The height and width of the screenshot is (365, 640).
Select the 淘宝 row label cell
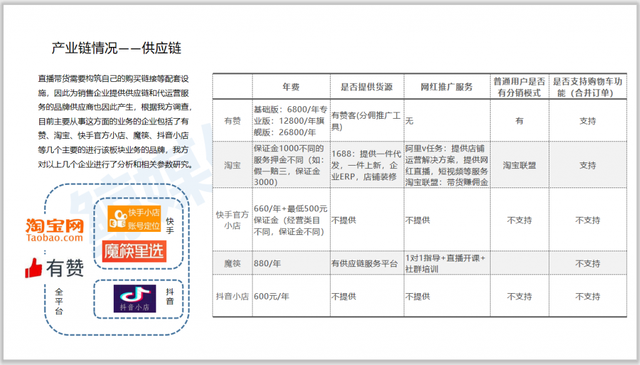[232, 165]
